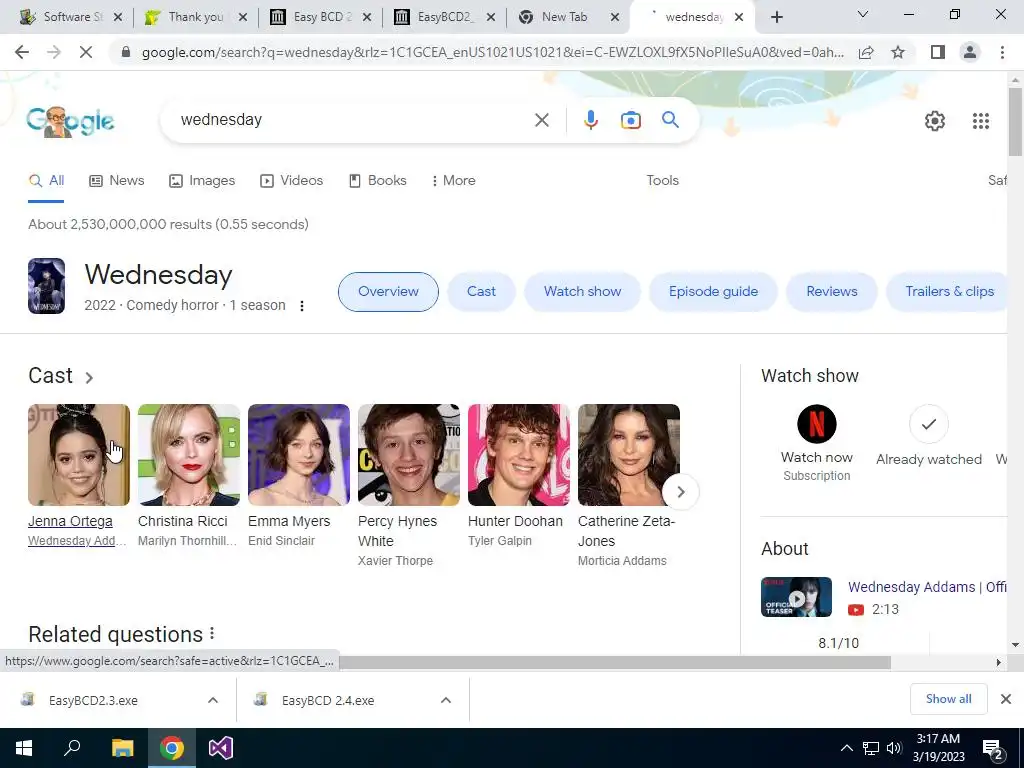Search by image camera icon
Image resolution: width=1024 pixels, height=768 pixels.
click(x=630, y=120)
